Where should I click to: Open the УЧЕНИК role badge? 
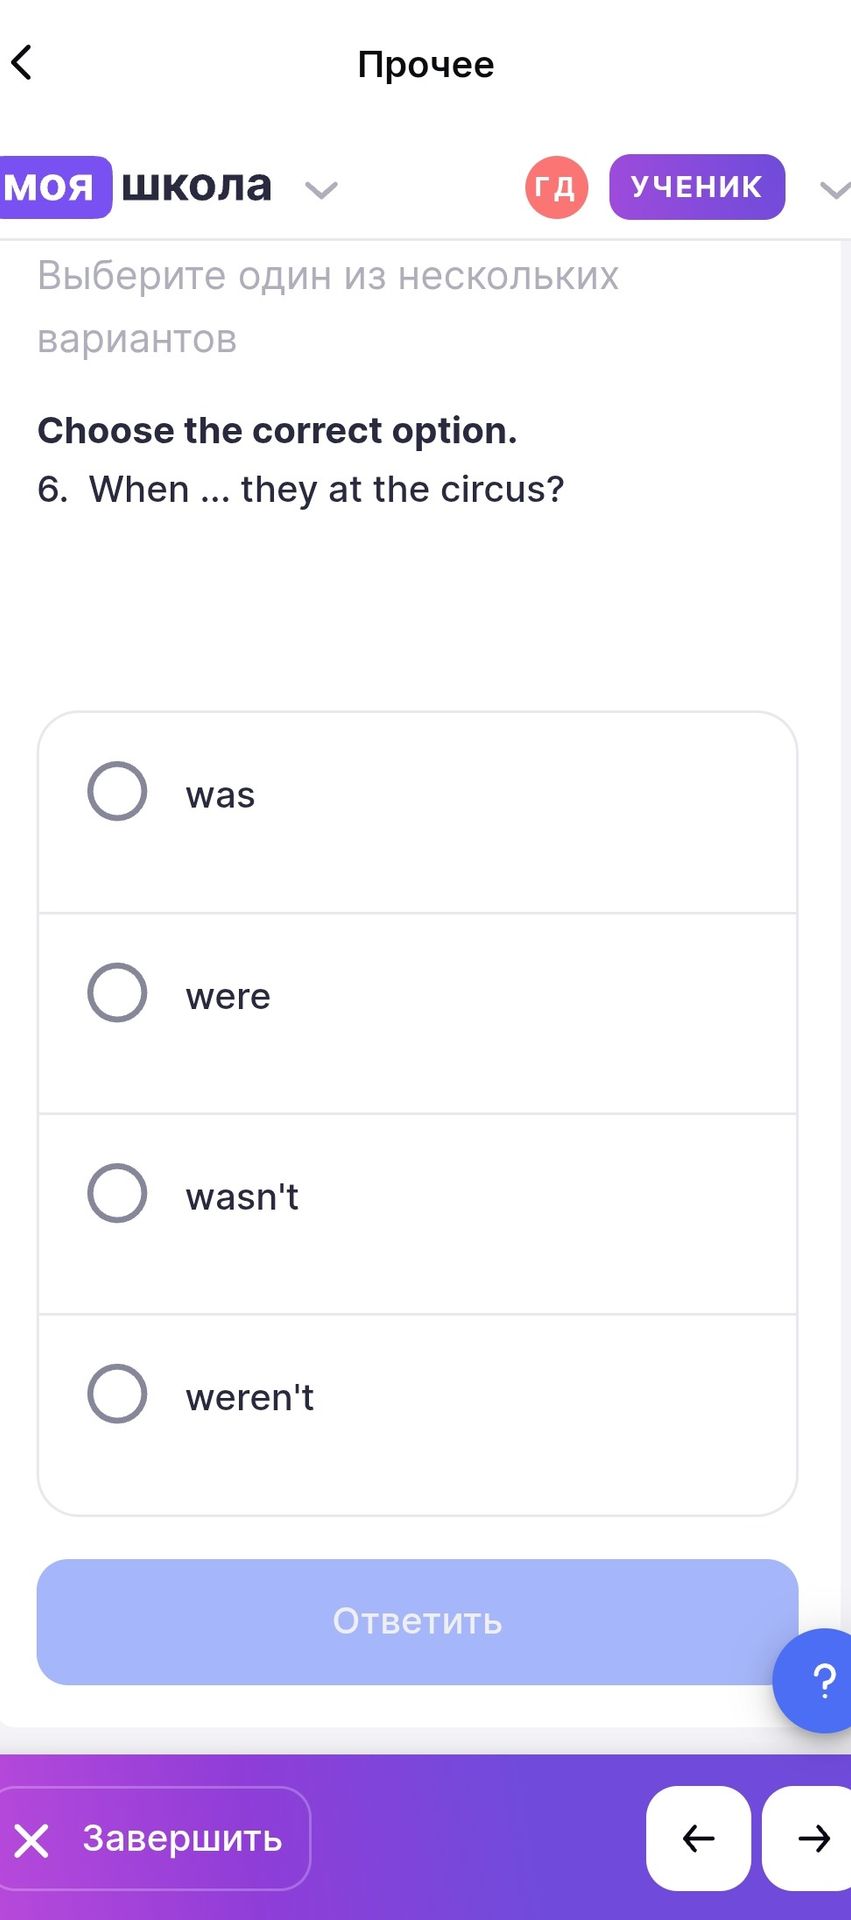(x=697, y=187)
